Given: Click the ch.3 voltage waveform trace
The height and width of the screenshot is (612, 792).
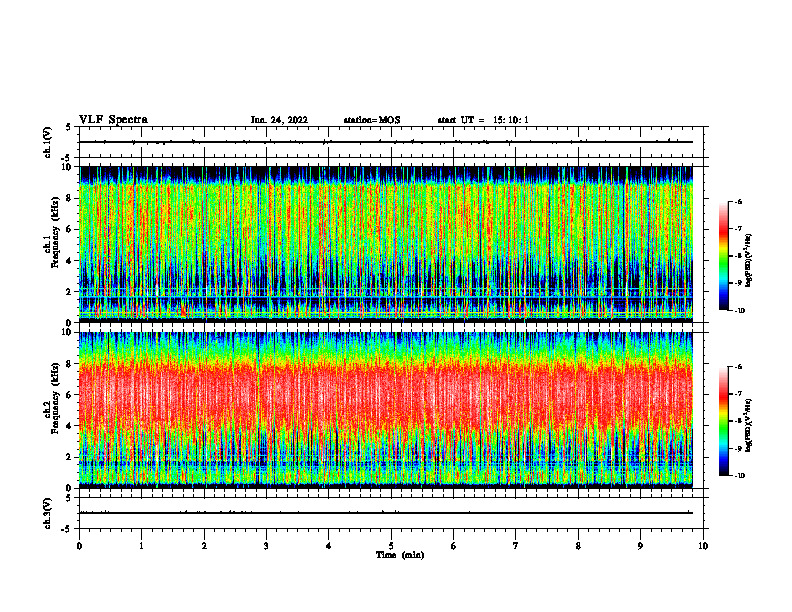Looking at the screenshot, I should [x=386, y=513].
